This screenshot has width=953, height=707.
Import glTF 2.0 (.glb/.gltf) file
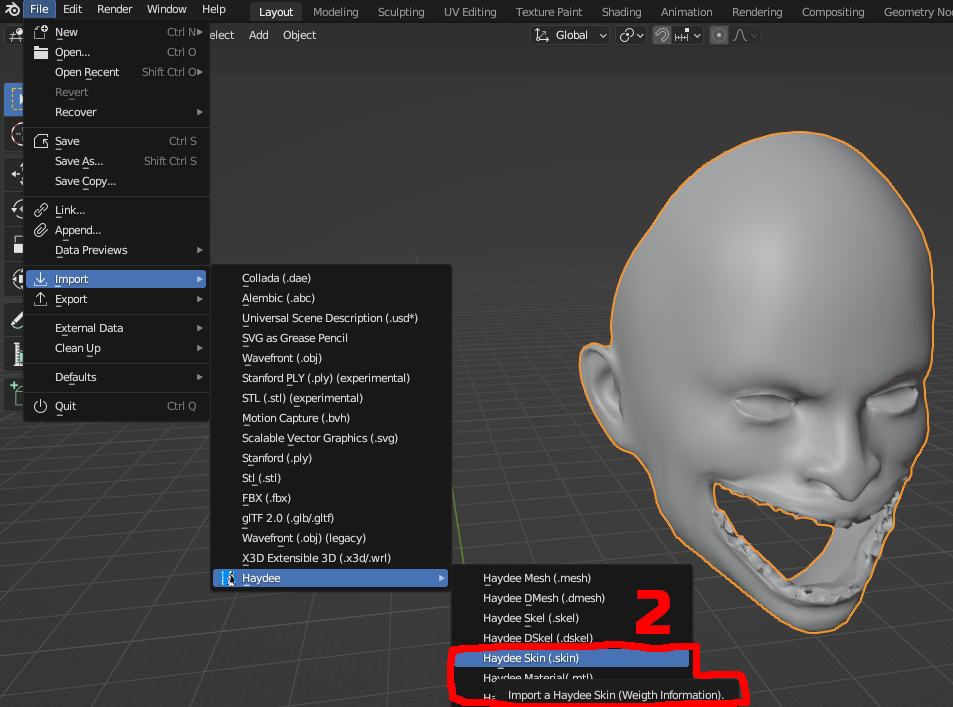click(331, 519)
